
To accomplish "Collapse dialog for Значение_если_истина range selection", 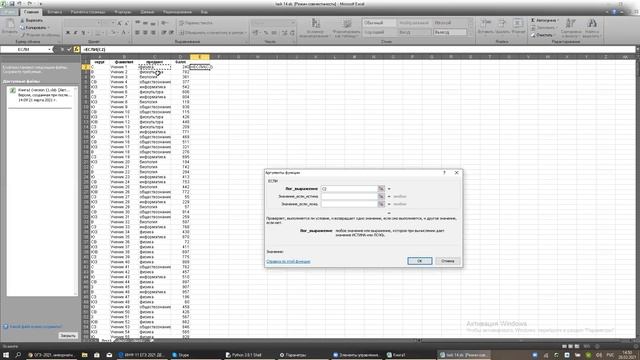I will click(381, 196).
